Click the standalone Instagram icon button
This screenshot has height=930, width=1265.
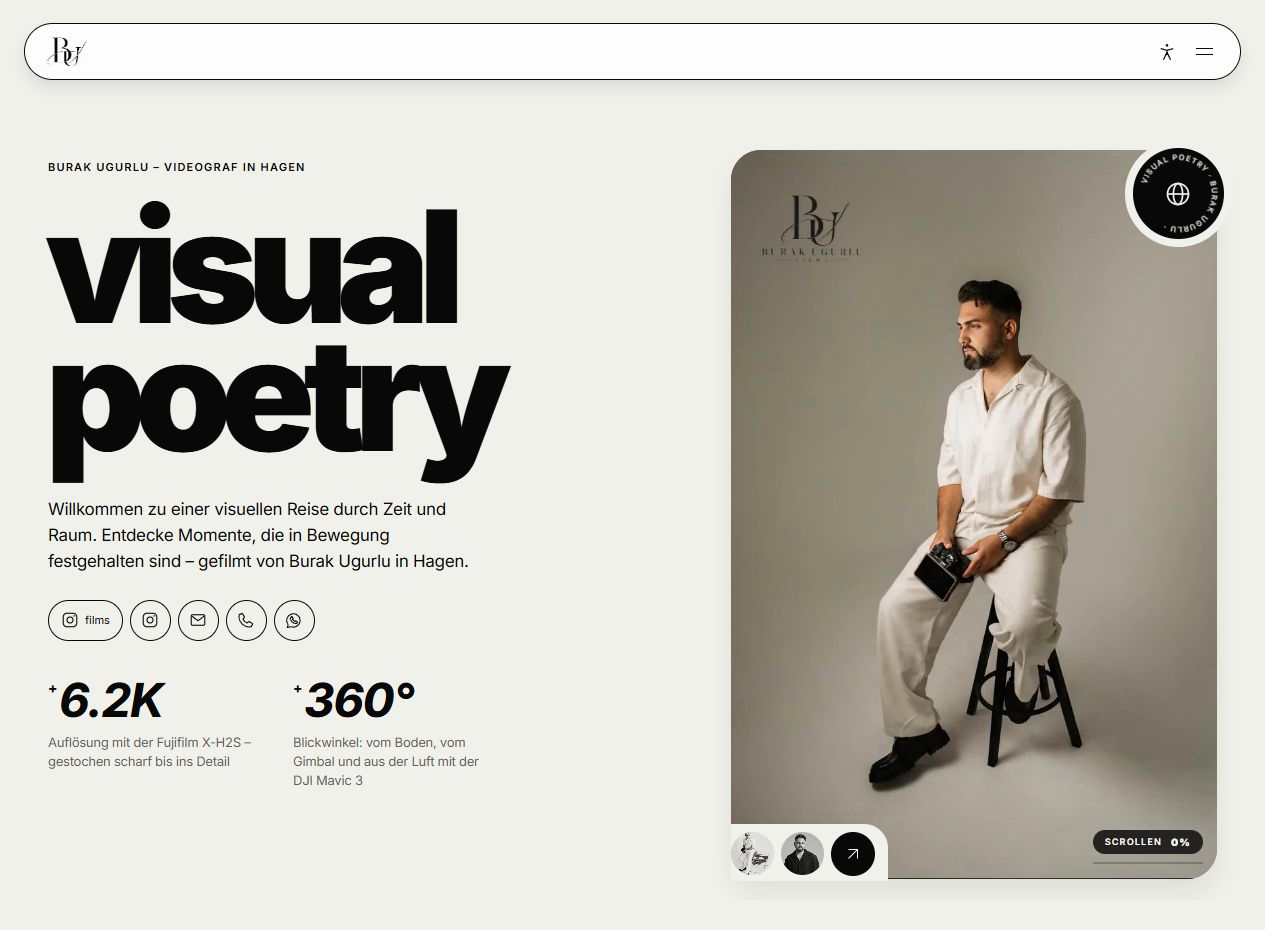(x=150, y=620)
